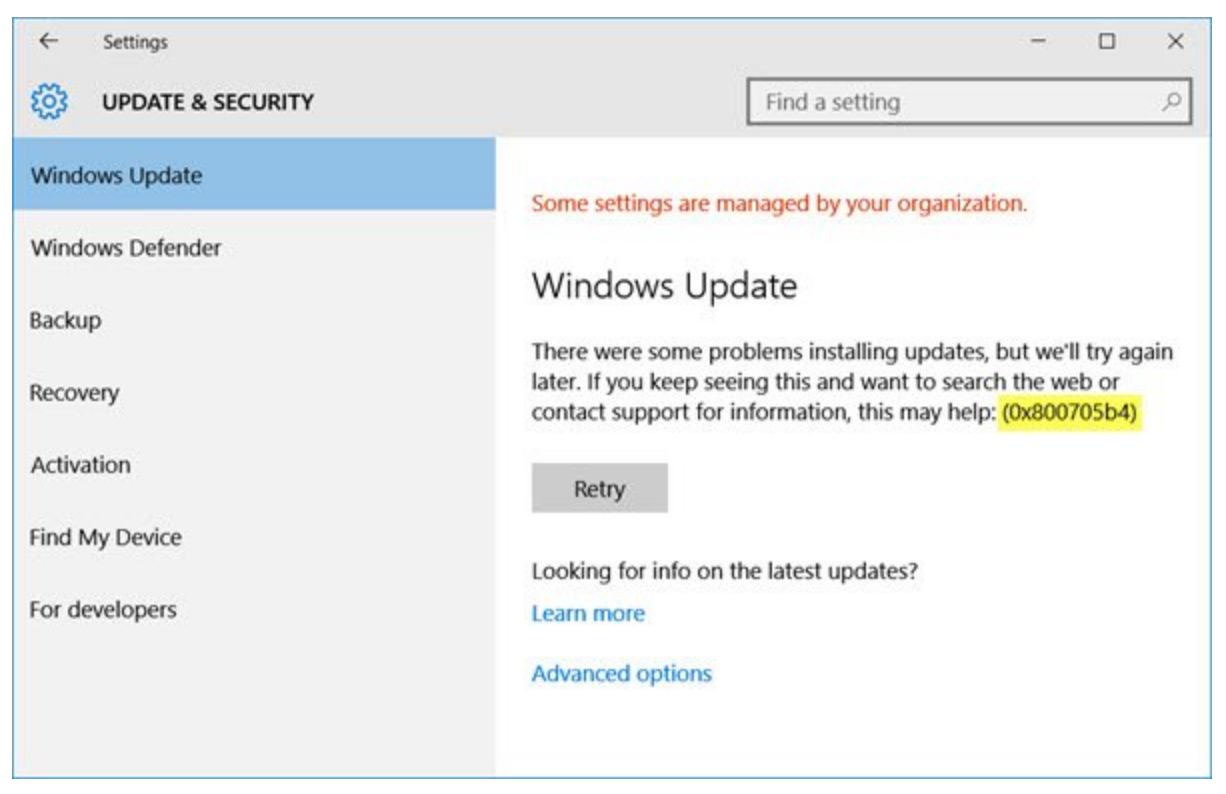The width and height of the screenshot is (1226, 794).
Task: Click the back arrow in title bar
Action: click(47, 42)
